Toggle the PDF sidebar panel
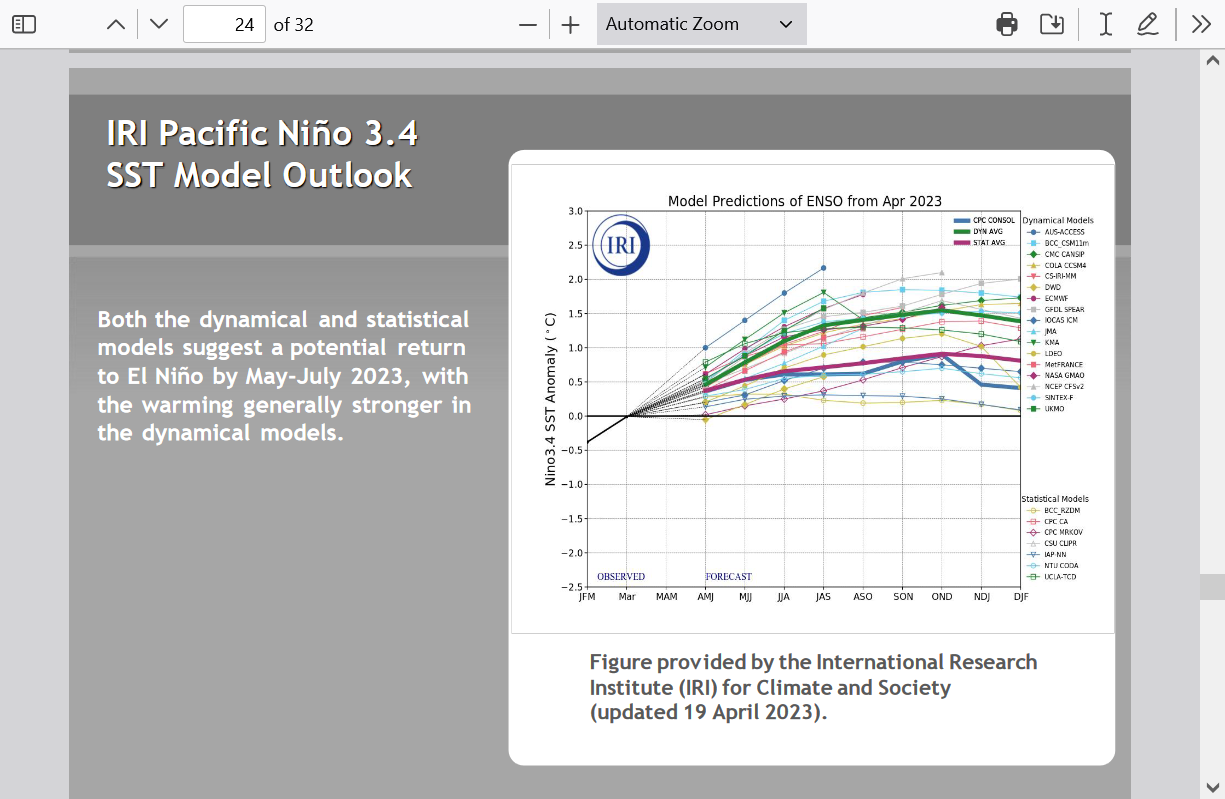Image resolution: width=1225 pixels, height=799 pixels. (24, 24)
